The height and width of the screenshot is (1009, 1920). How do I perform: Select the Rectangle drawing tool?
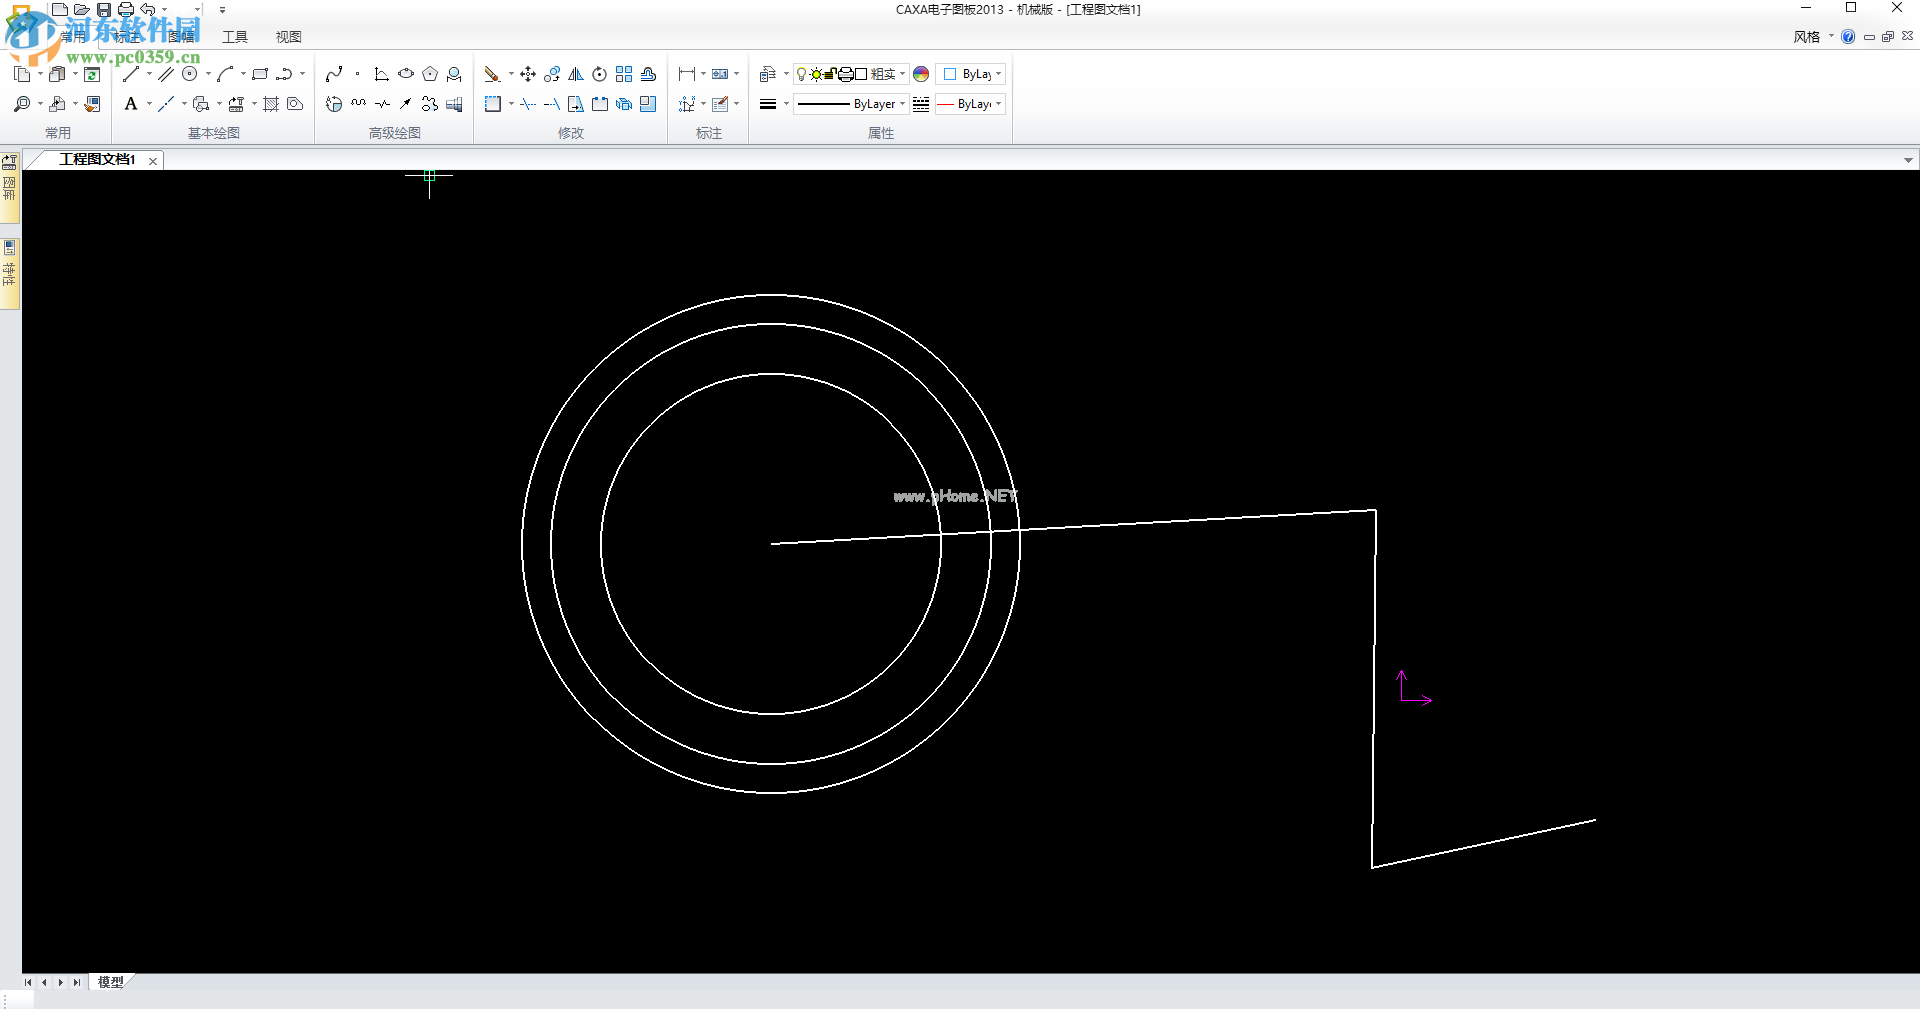[x=260, y=74]
